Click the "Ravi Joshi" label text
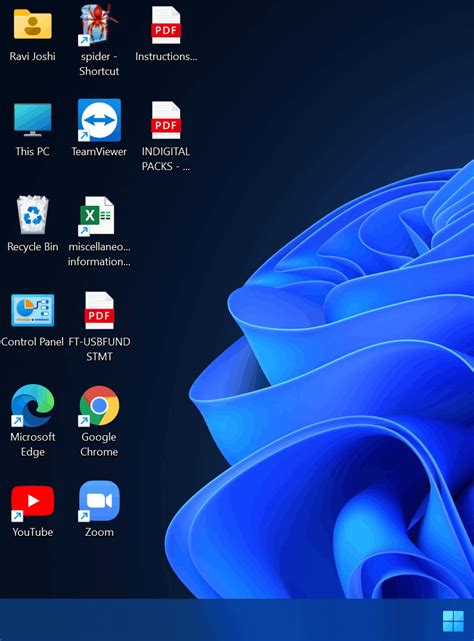The image size is (474, 641). pyautogui.click(x=33, y=56)
